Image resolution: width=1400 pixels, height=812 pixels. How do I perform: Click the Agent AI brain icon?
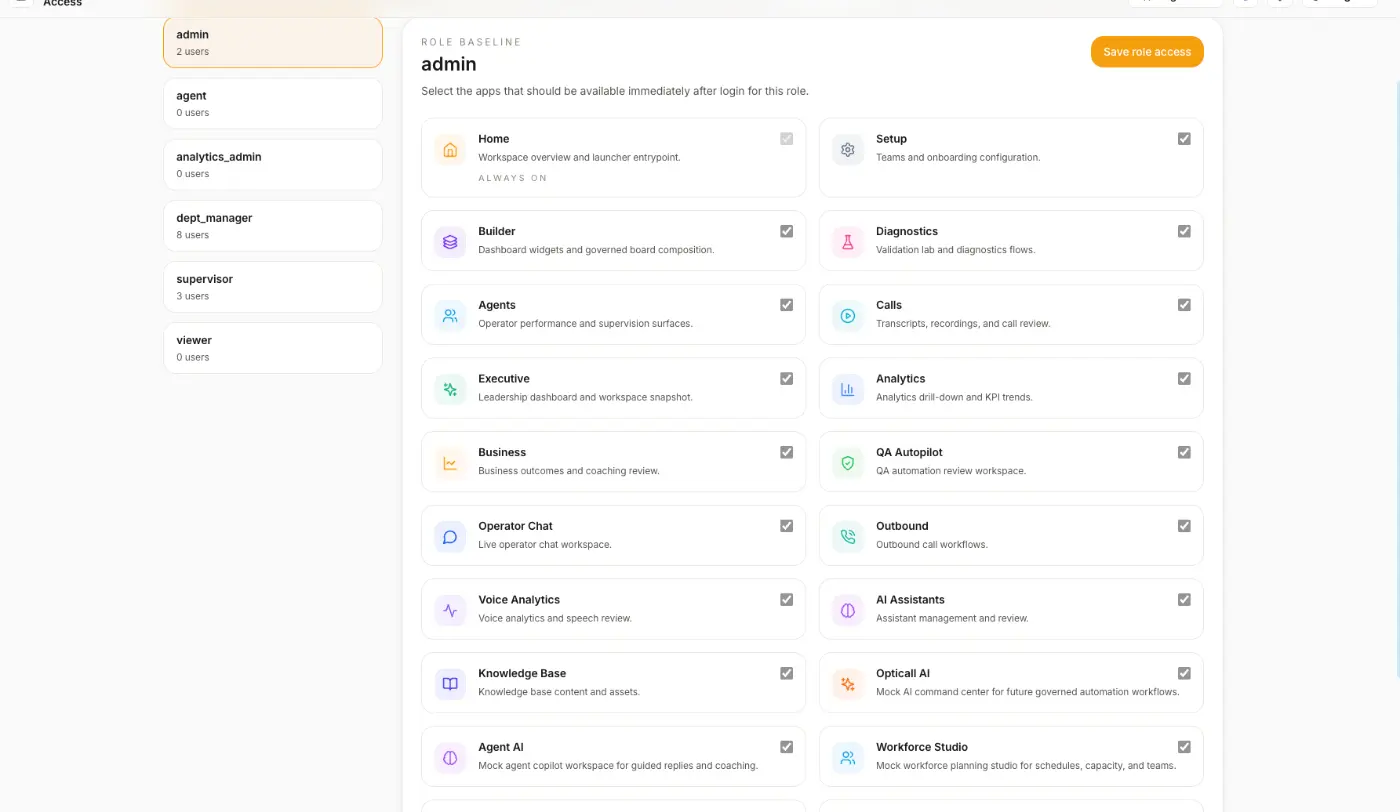(450, 758)
